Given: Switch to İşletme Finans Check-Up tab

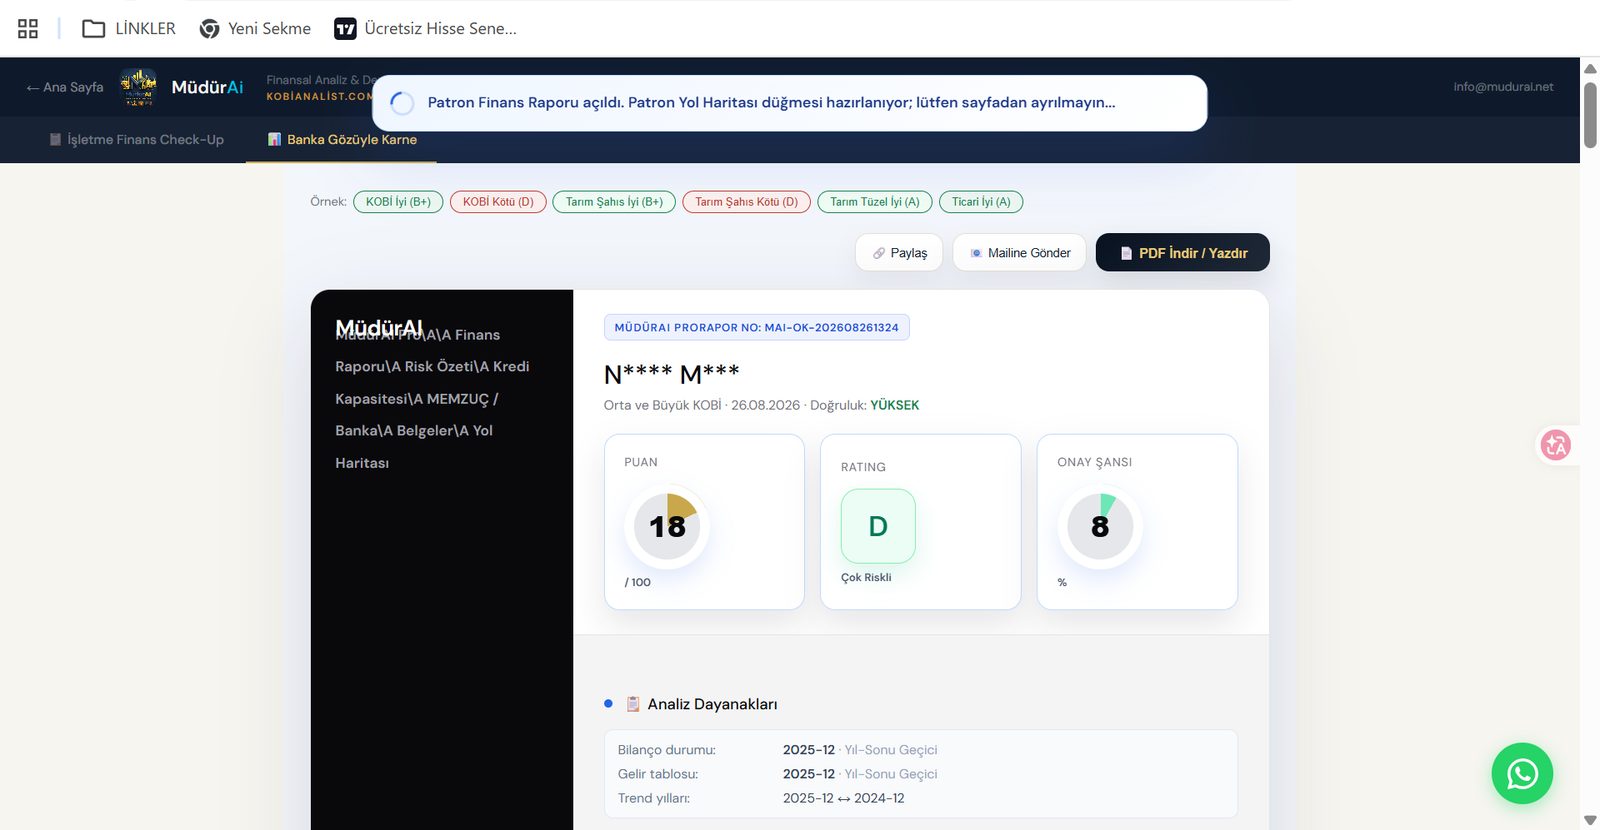Looking at the screenshot, I should pos(136,140).
